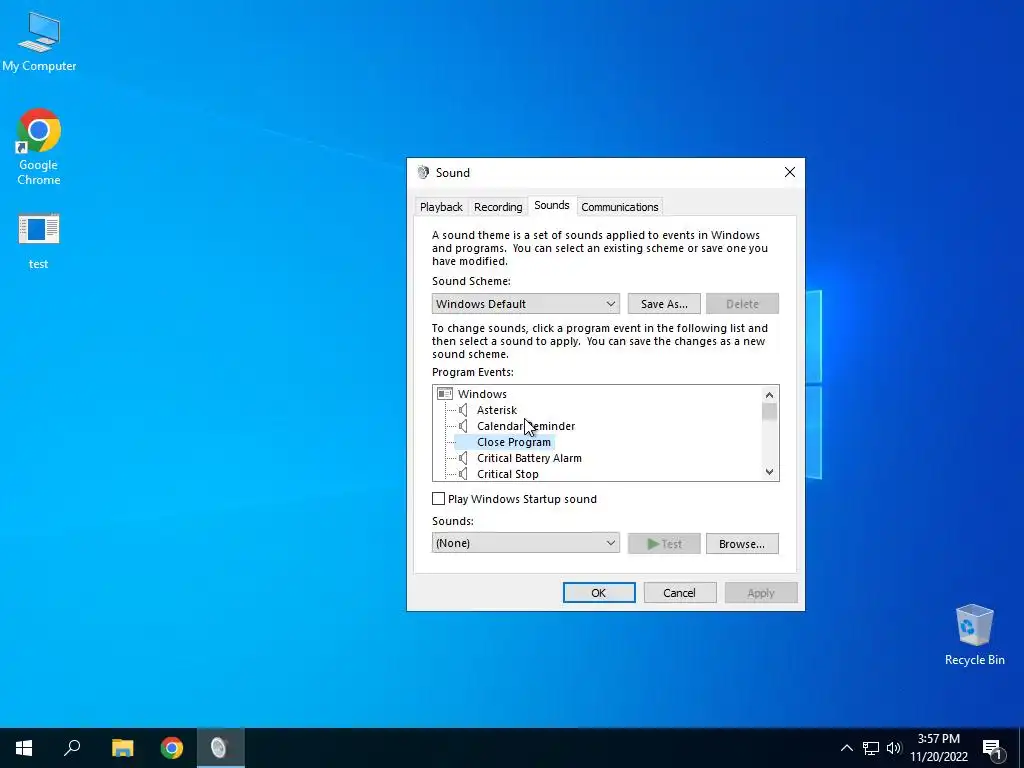Select the Windows tree root item
The height and width of the screenshot is (768, 1024).
(x=482, y=394)
